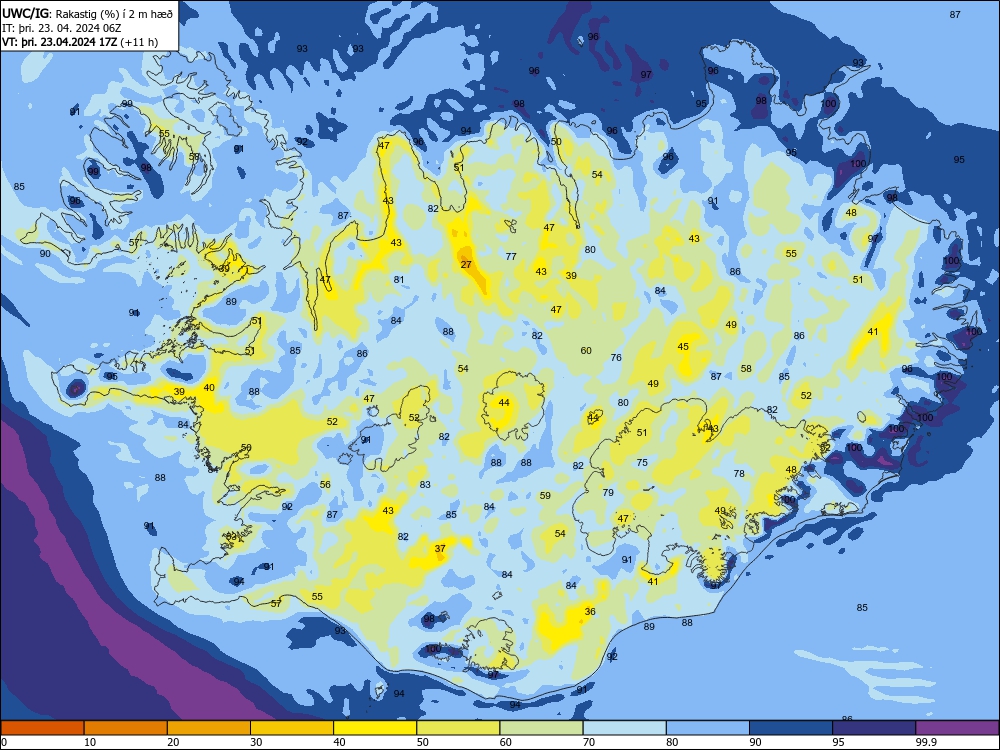Image resolution: width=1000 pixels, height=750 pixels.
Task: Choose the light blue 80–90 legend swatch
Action: coord(707,728)
